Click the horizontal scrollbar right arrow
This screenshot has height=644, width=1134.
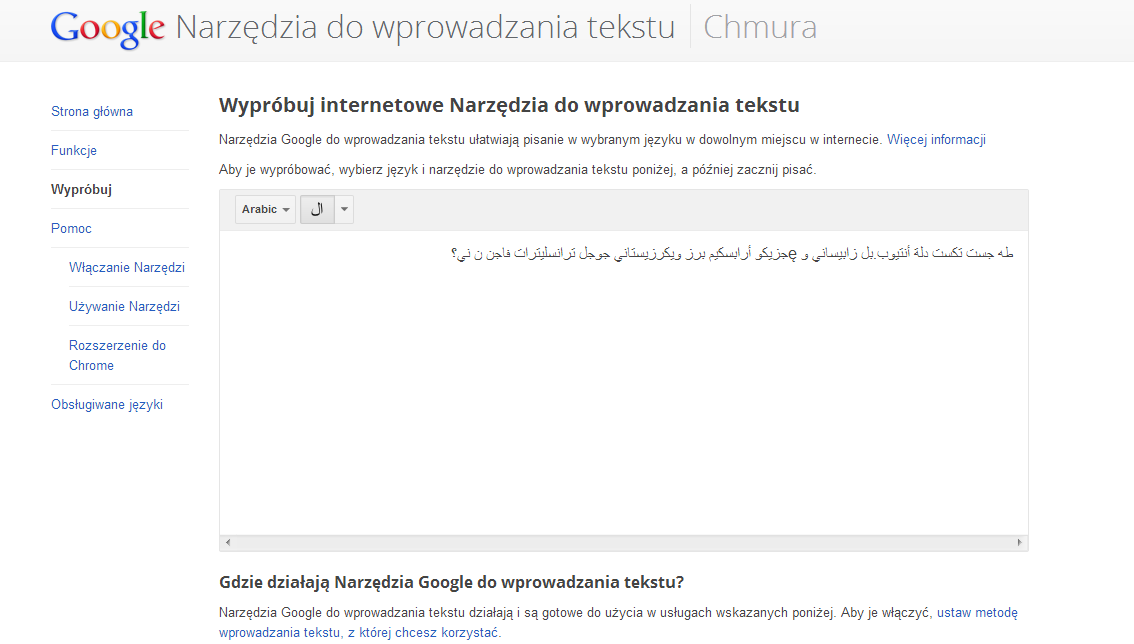[x=1020, y=542]
